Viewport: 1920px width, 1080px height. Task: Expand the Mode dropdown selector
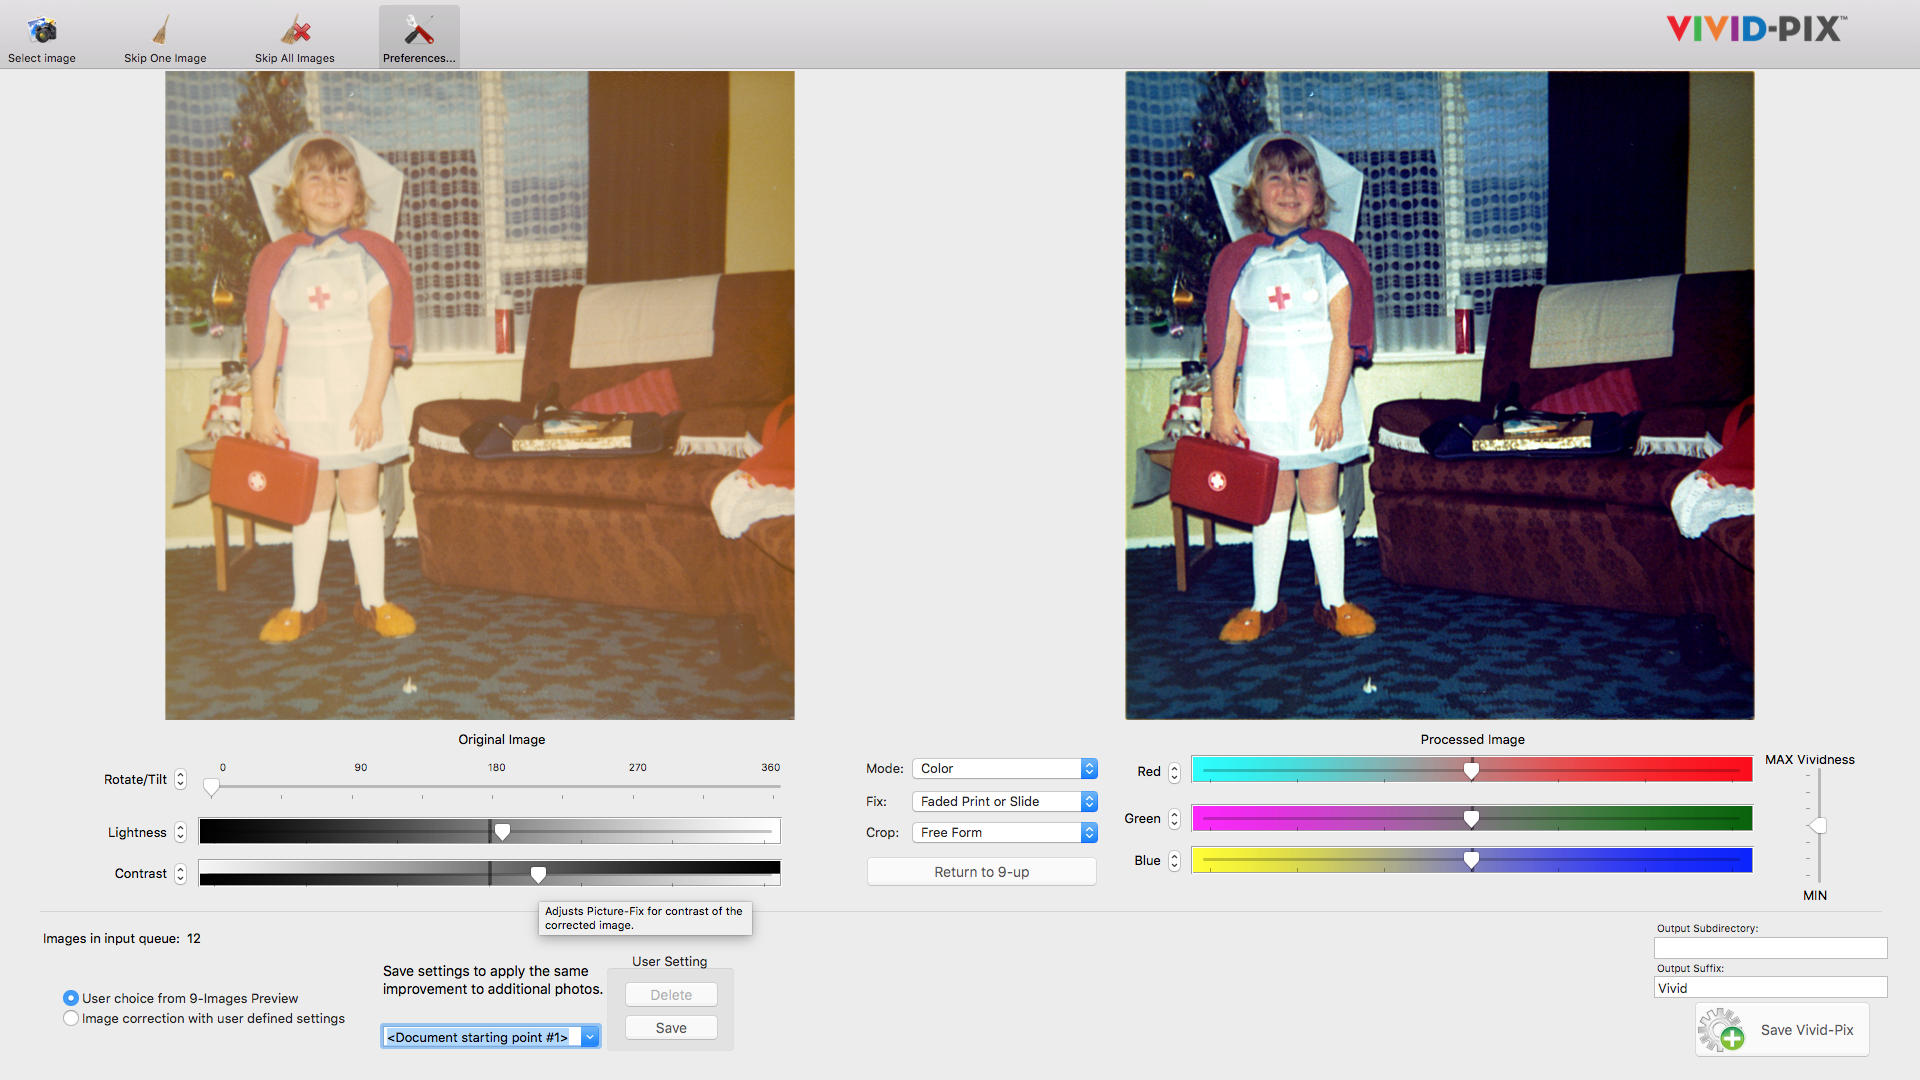[x=1087, y=766]
